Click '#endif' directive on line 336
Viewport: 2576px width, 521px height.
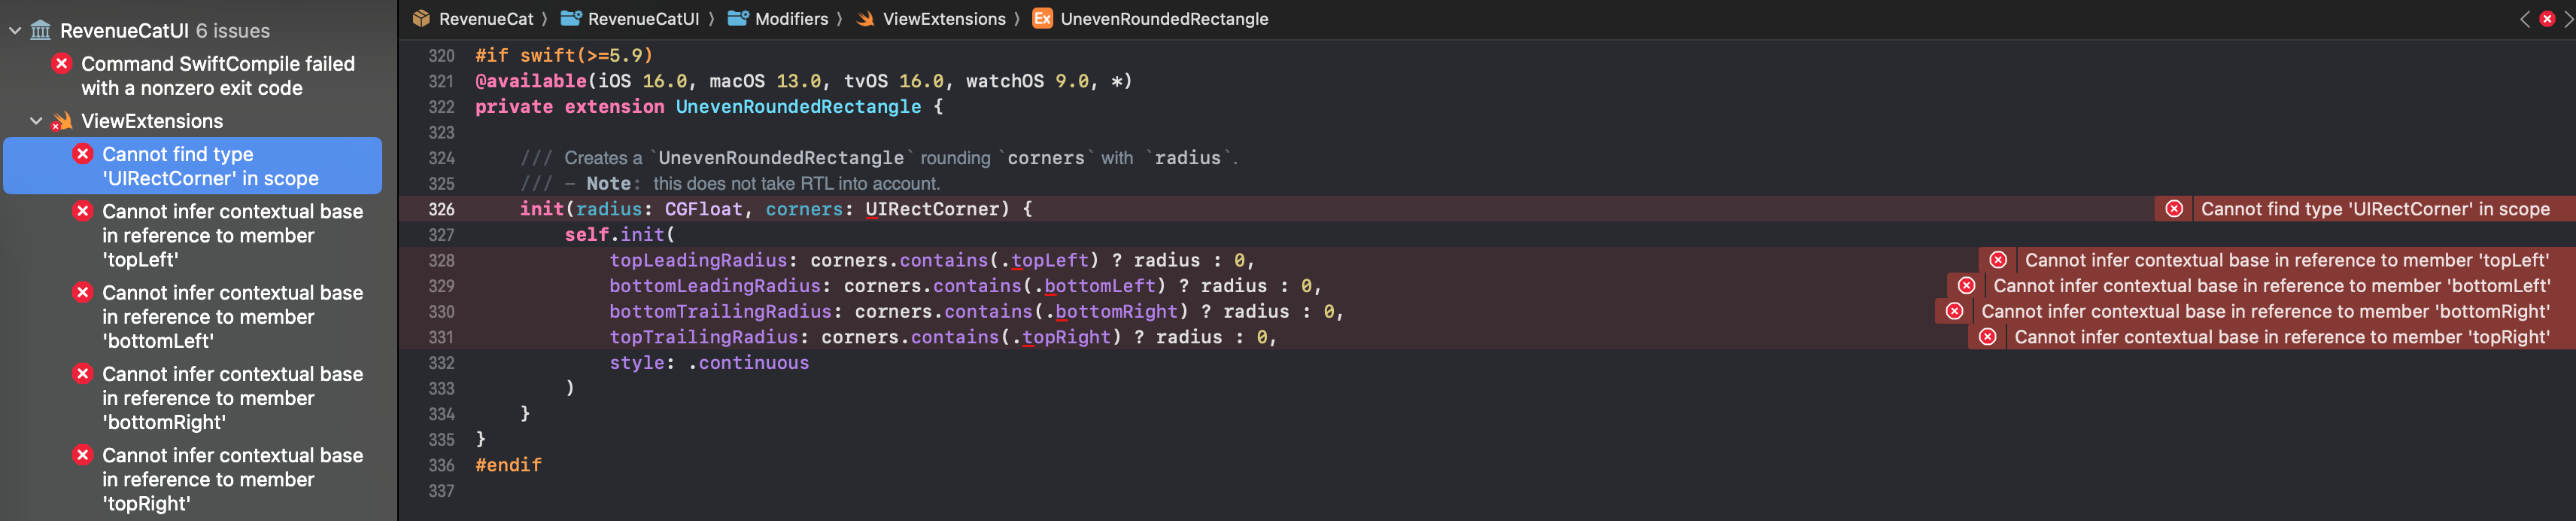(x=508, y=465)
